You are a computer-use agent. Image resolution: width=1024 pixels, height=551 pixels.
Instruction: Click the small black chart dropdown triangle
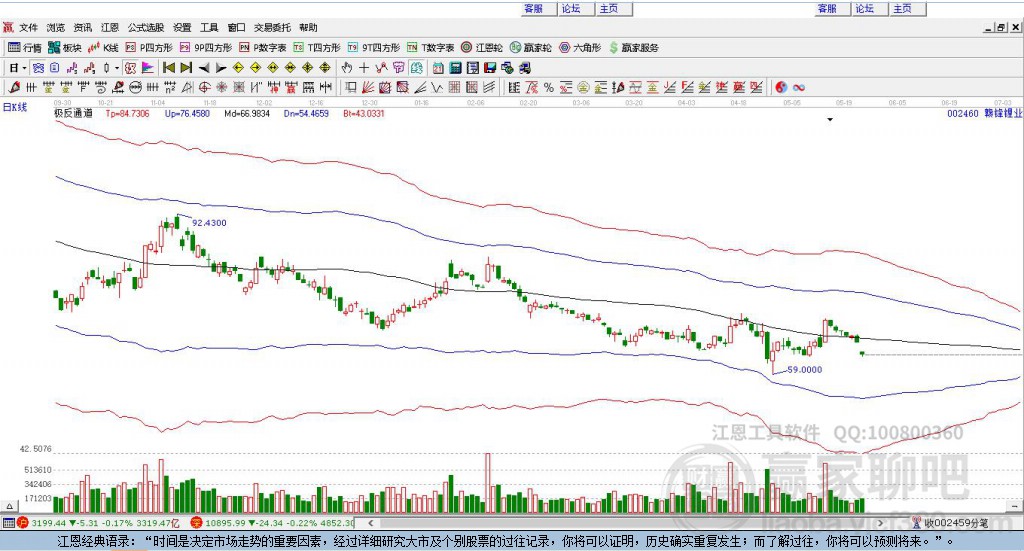830,119
